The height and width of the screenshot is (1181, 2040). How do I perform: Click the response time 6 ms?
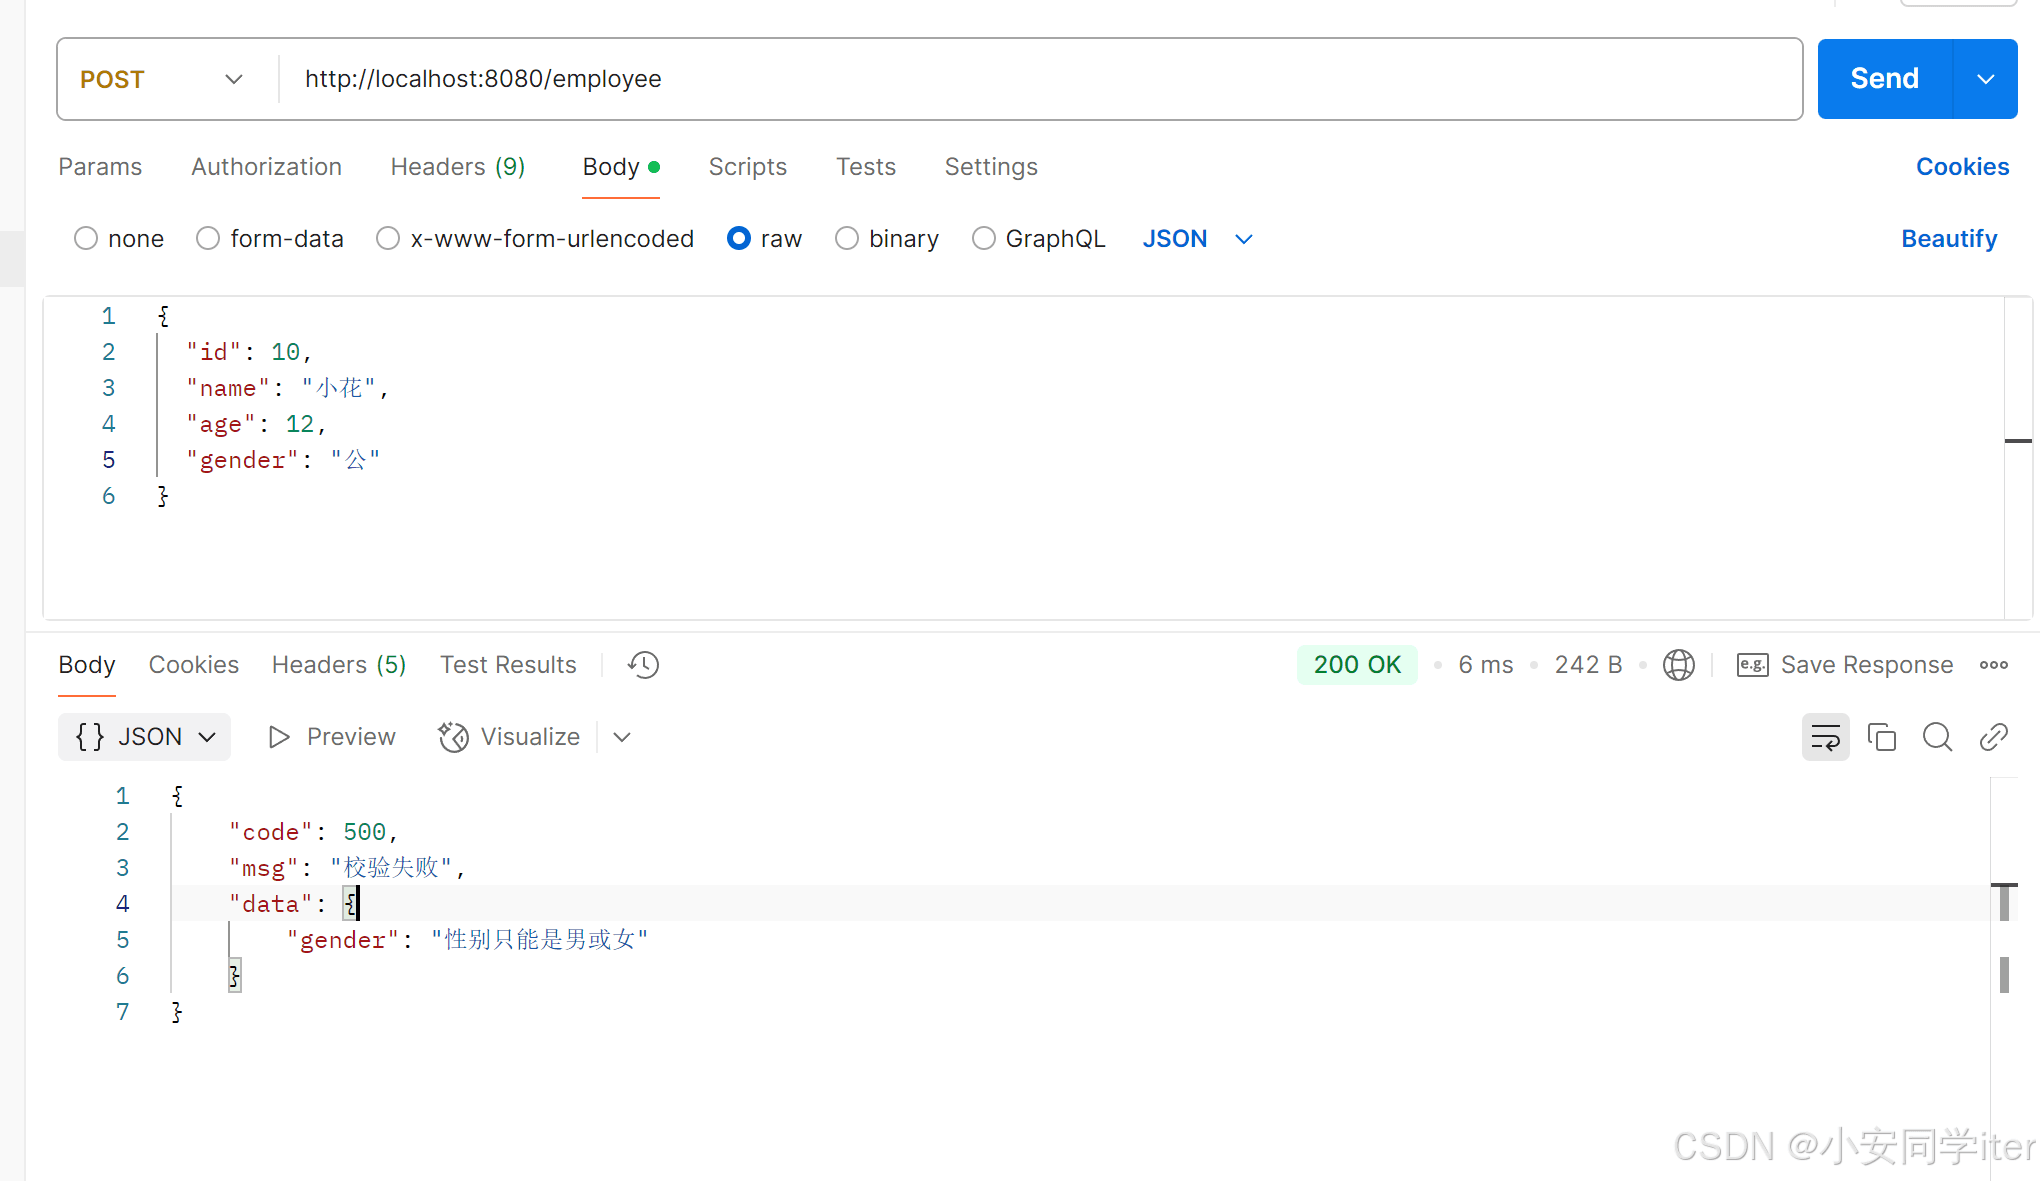[1485, 665]
